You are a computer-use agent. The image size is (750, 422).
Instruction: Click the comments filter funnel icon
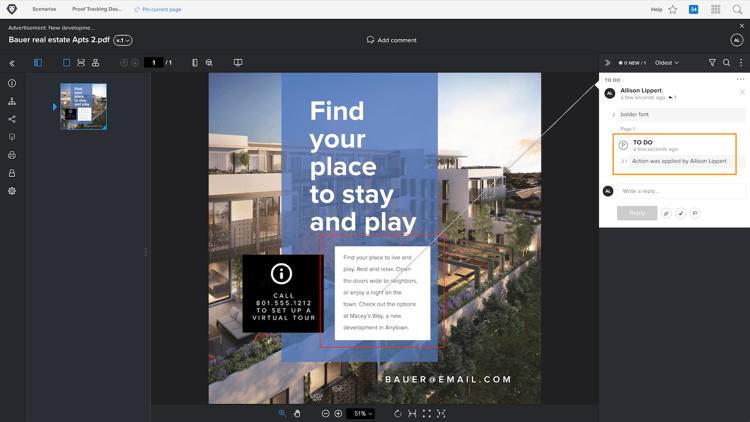click(712, 63)
